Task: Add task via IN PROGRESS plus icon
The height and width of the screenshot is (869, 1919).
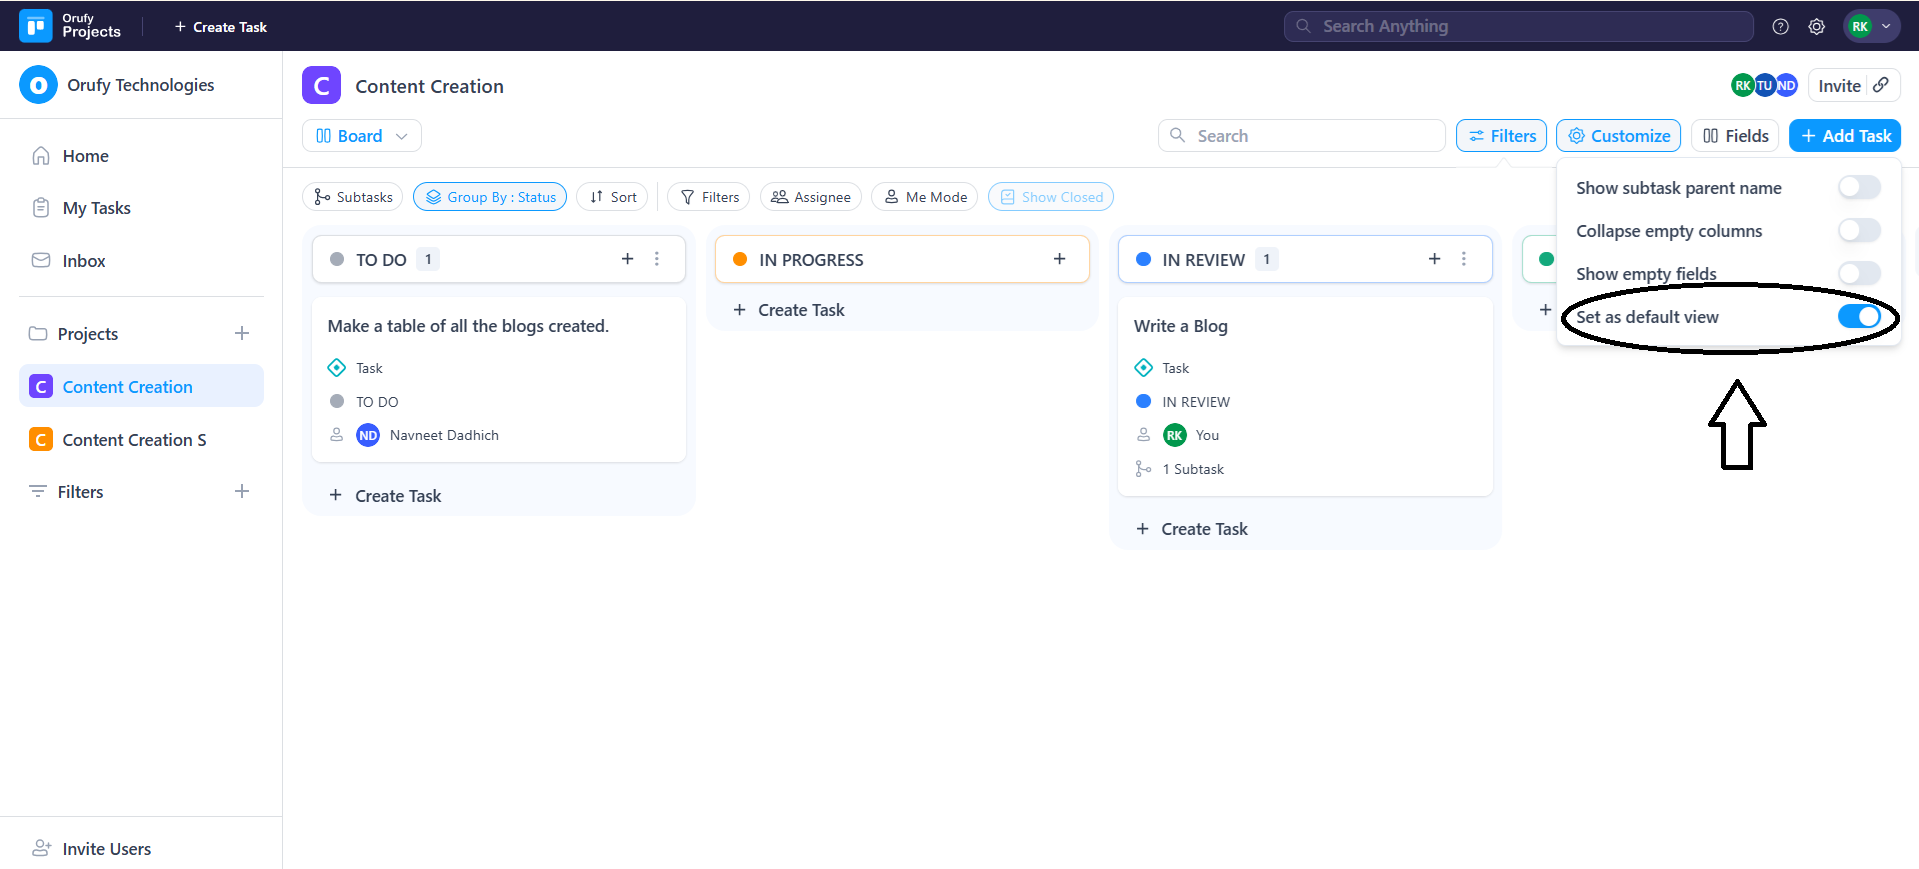Action: tap(1059, 259)
